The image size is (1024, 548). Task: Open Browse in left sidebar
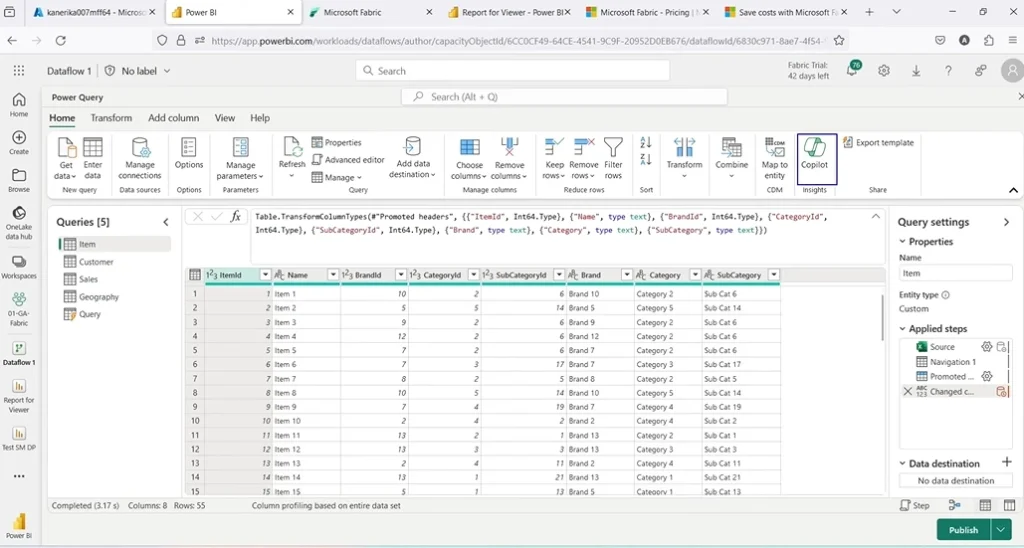19,180
